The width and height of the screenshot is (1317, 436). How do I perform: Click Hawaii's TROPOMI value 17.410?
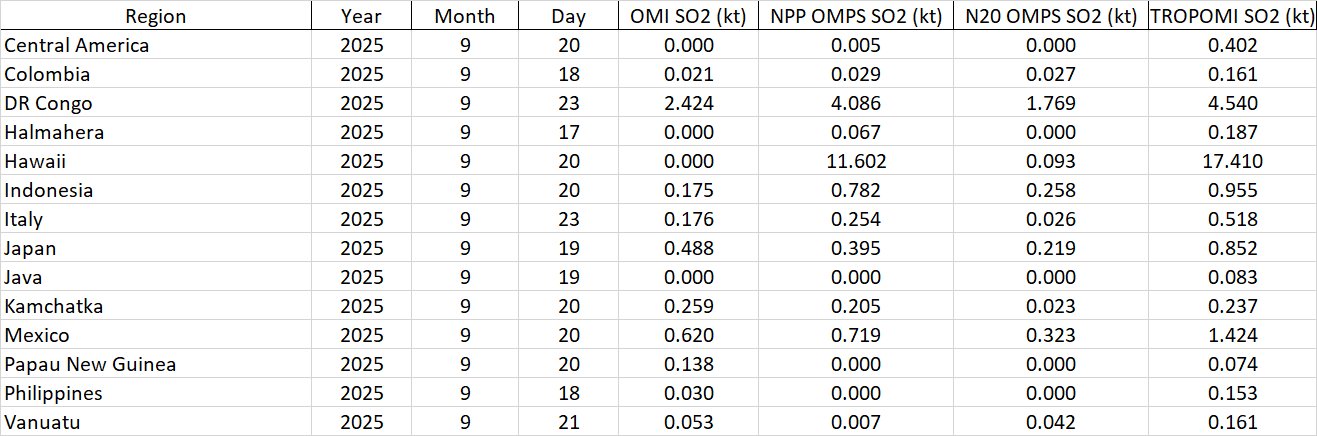tap(1231, 161)
